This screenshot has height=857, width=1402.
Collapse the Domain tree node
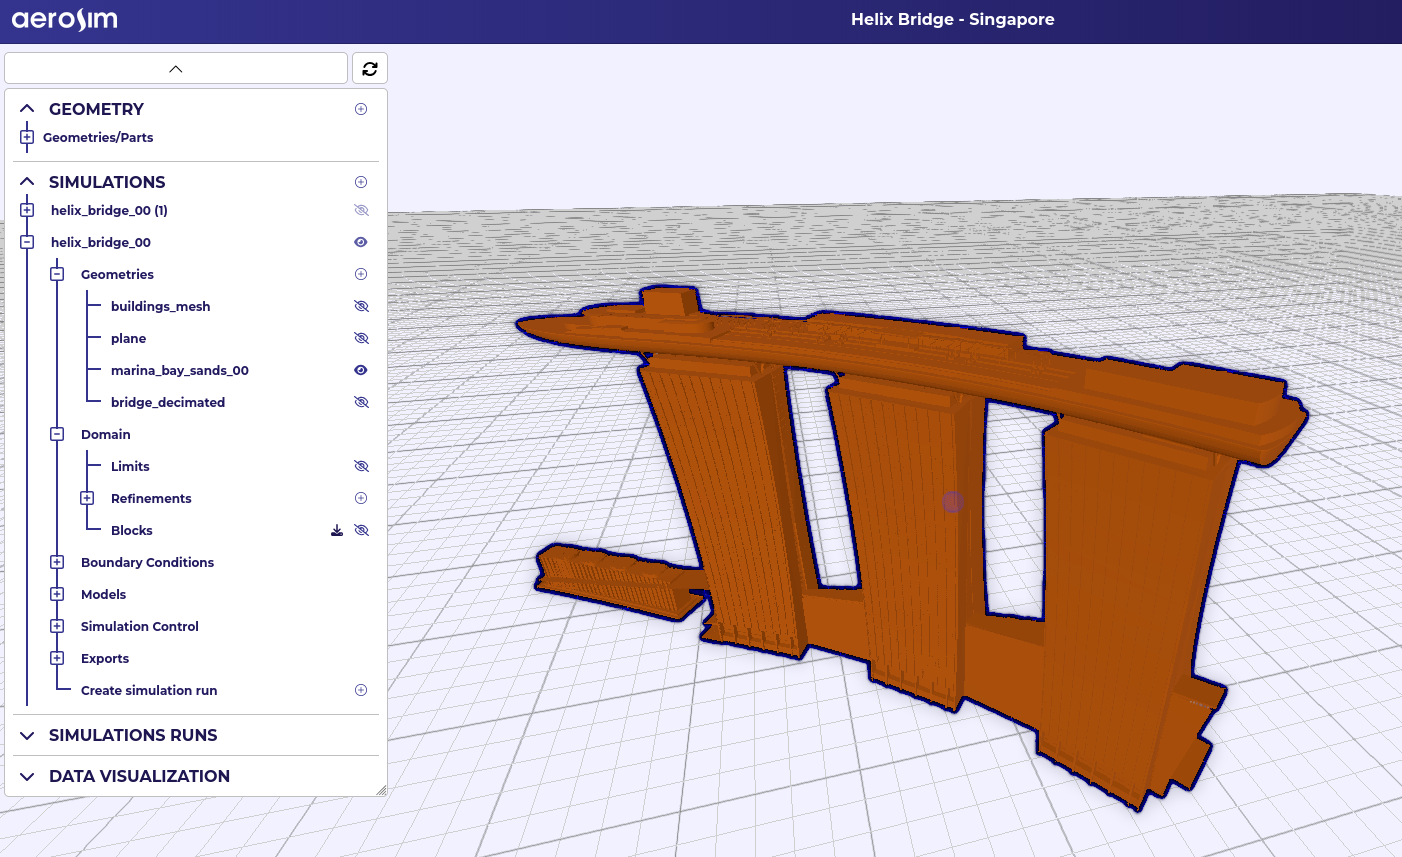pos(57,434)
